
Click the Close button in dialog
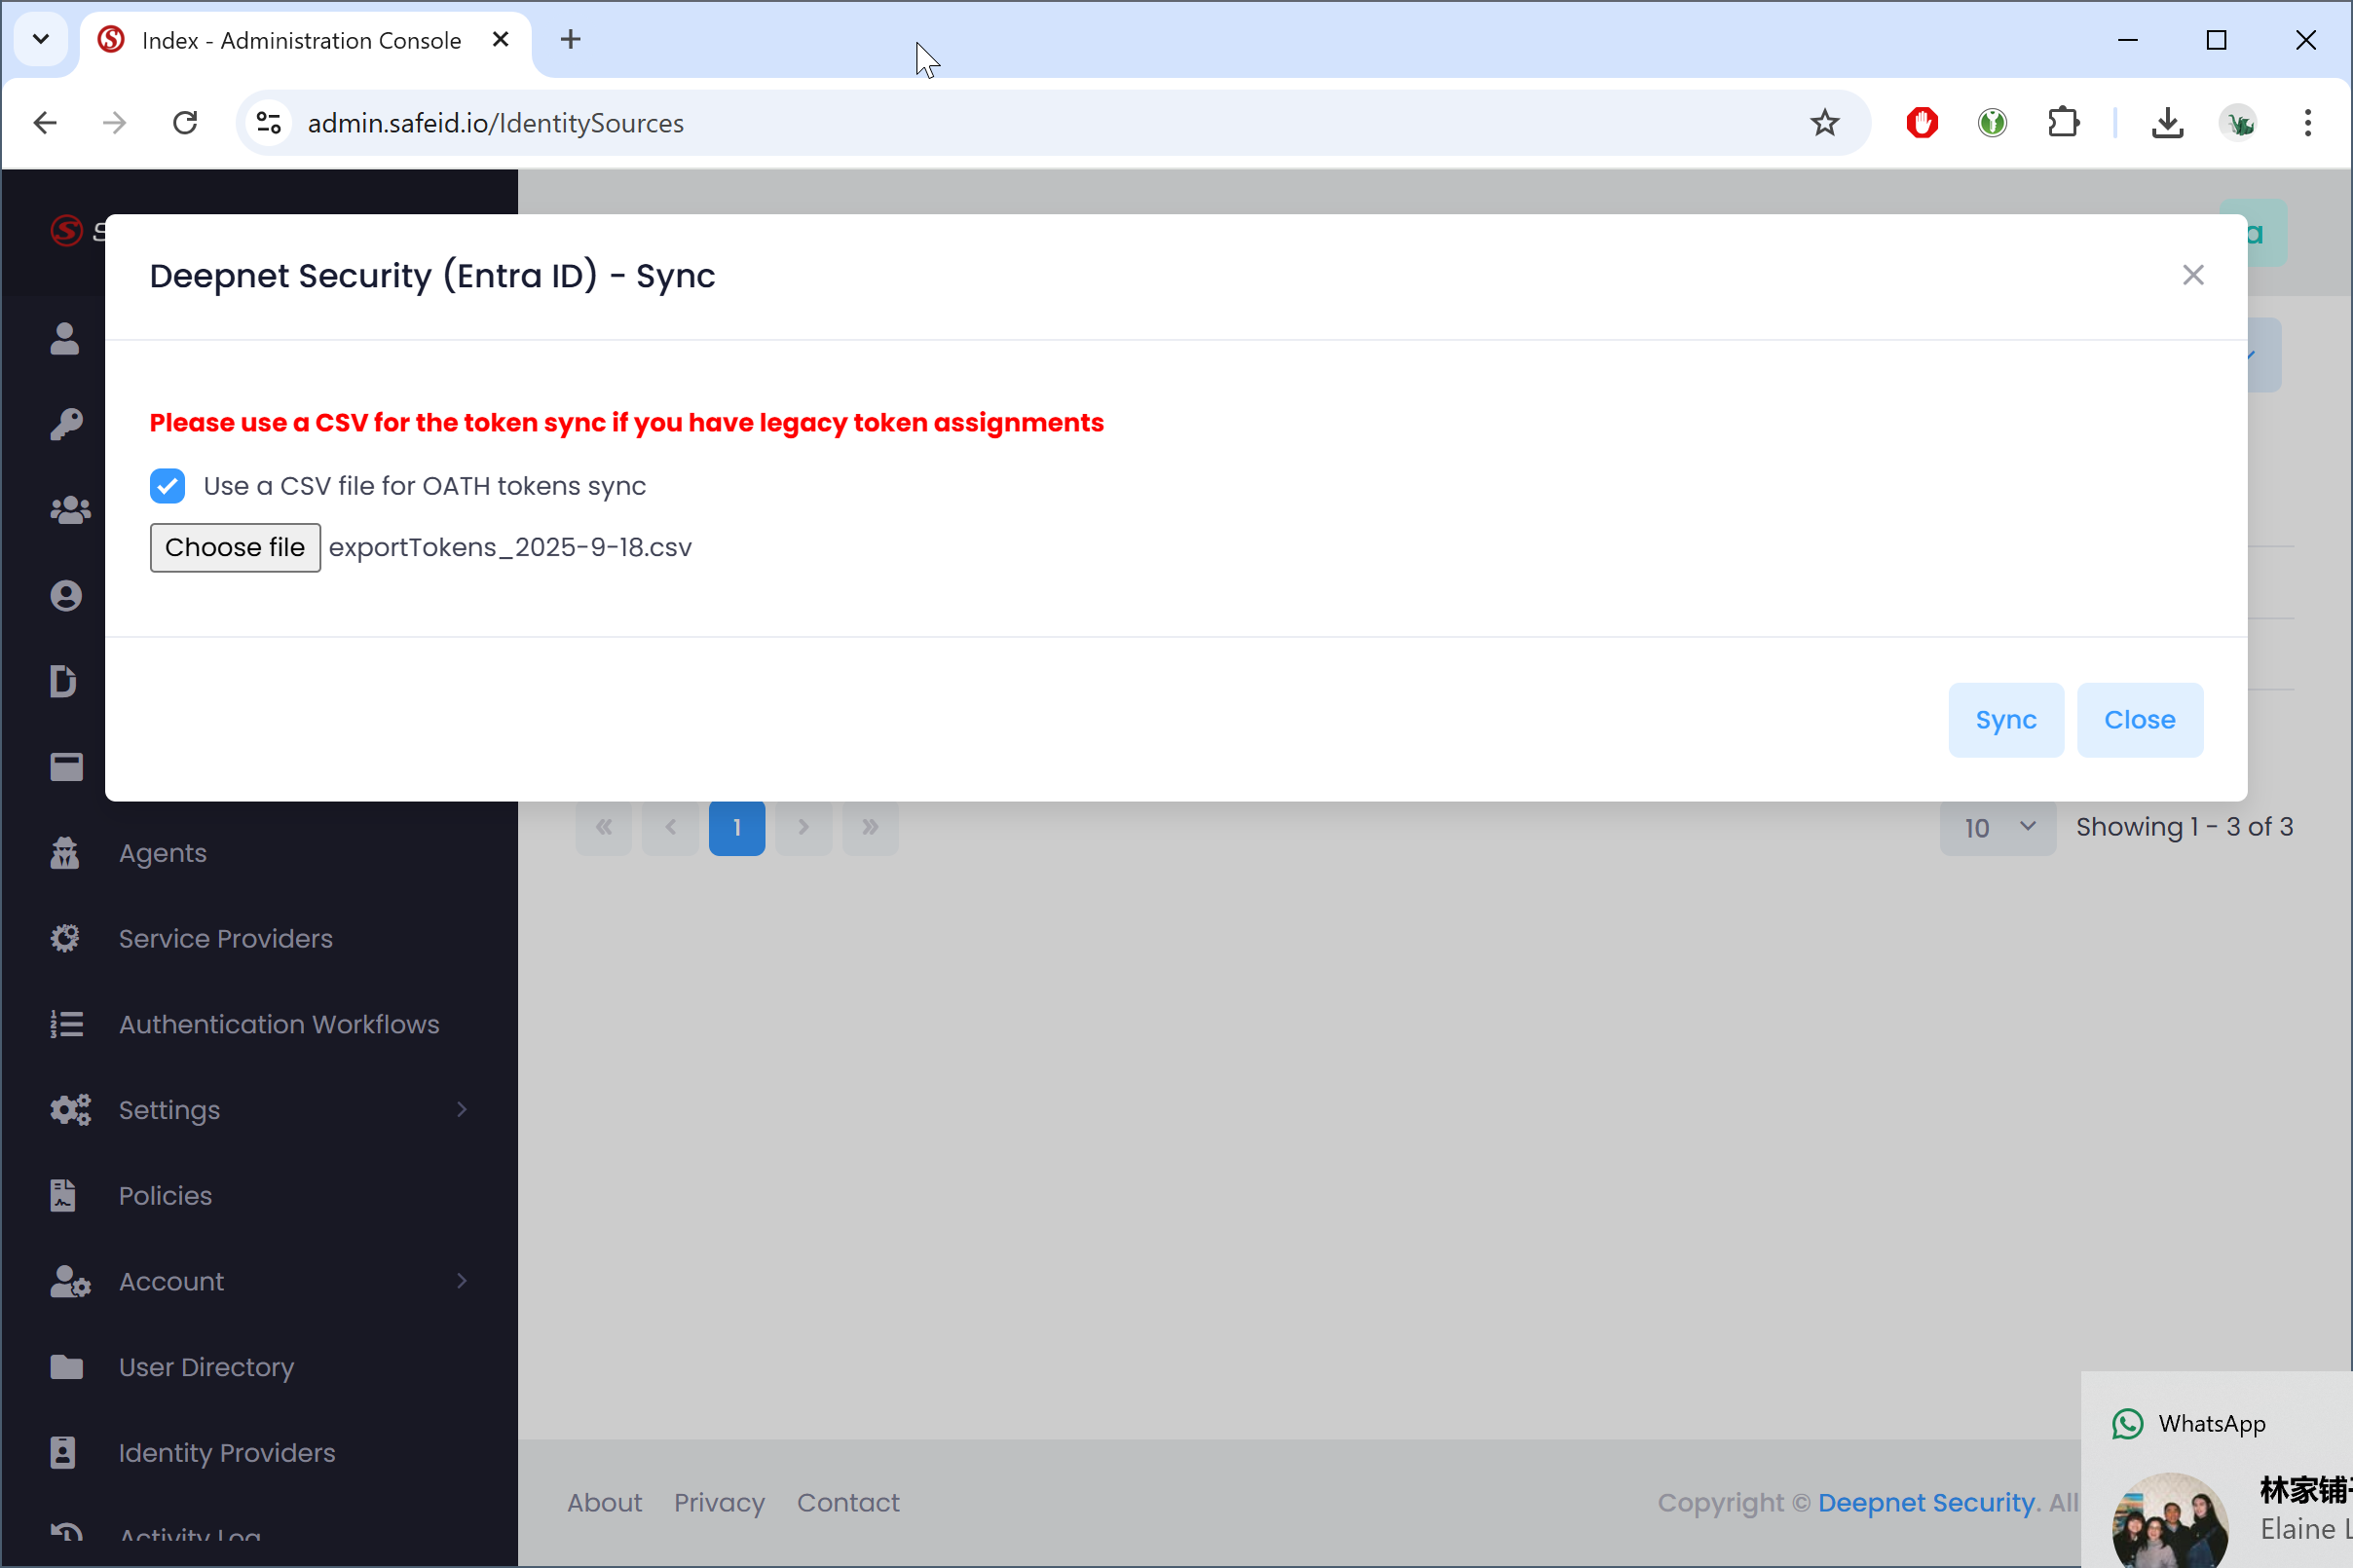2139,720
